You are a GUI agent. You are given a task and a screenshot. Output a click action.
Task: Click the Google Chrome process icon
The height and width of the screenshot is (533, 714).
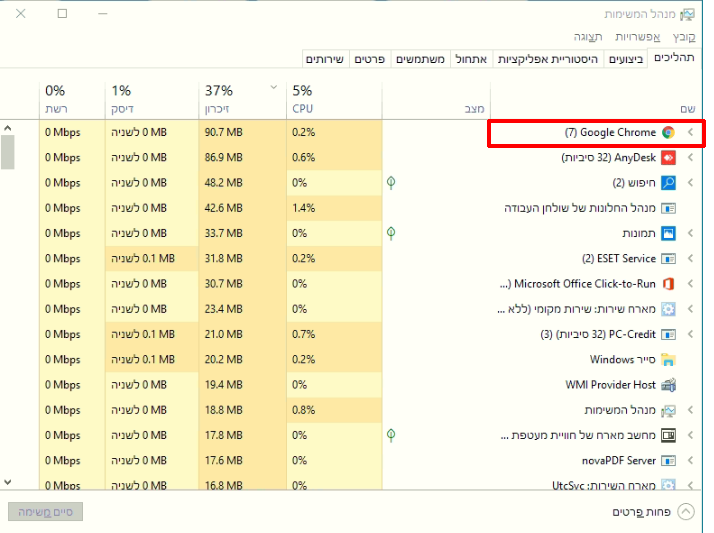[x=668, y=132]
